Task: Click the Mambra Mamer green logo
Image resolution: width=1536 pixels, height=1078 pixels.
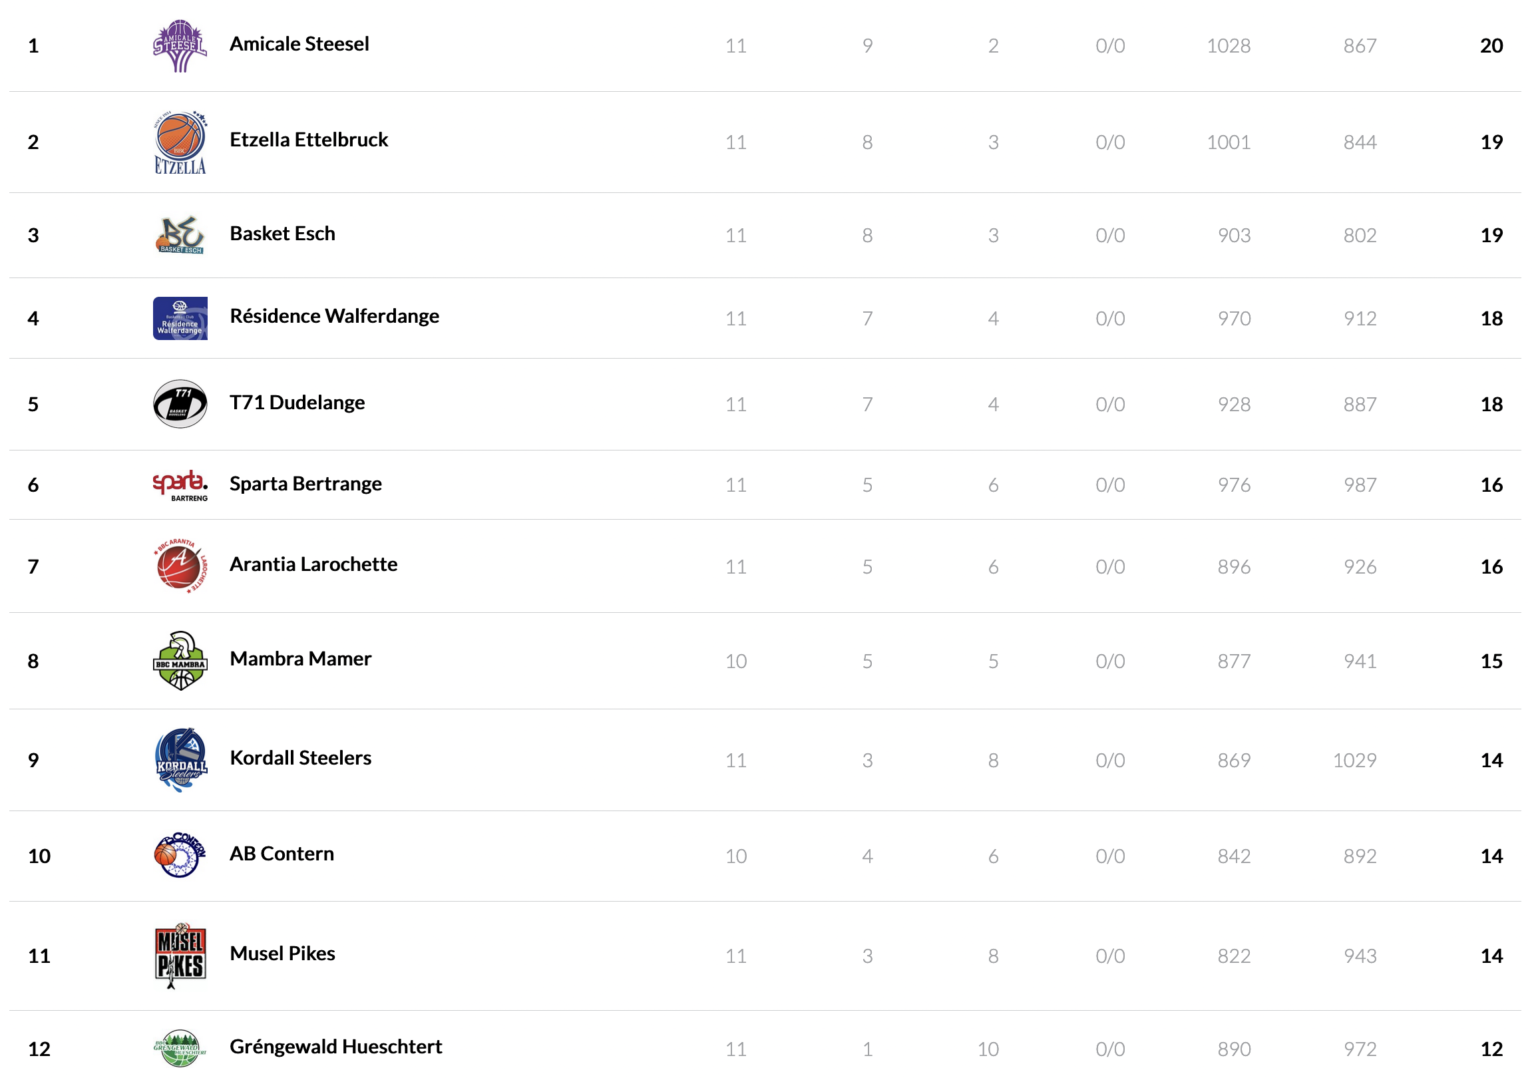Action: [x=180, y=661]
